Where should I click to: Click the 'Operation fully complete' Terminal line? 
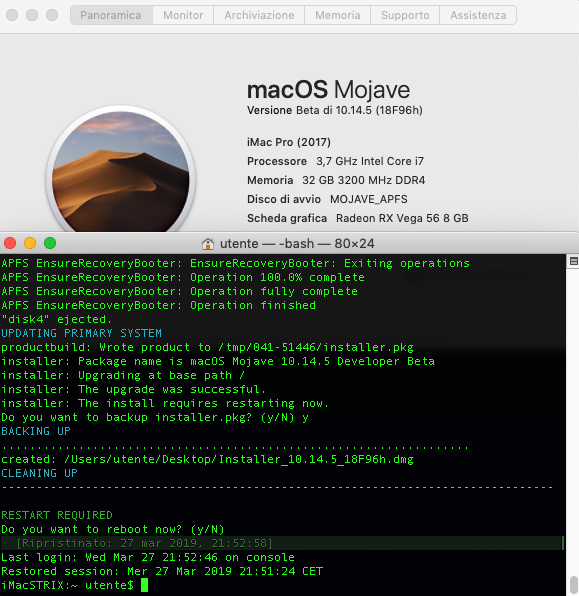pyautogui.click(x=179, y=292)
